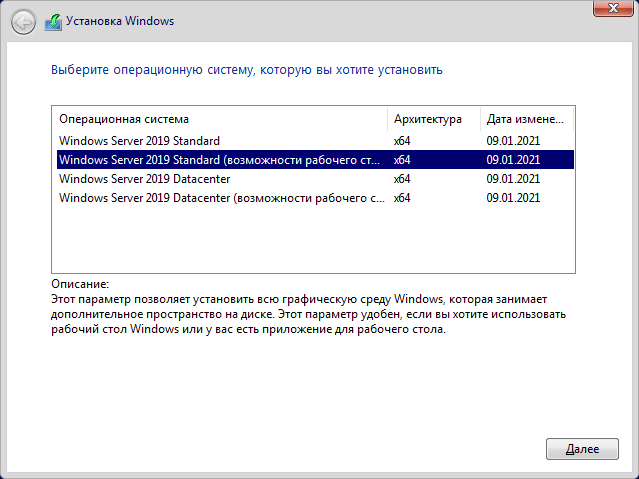The height and width of the screenshot is (479, 639).
Task: Click 09.01.2021 date in Datacenter core row
Action: tap(513, 179)
